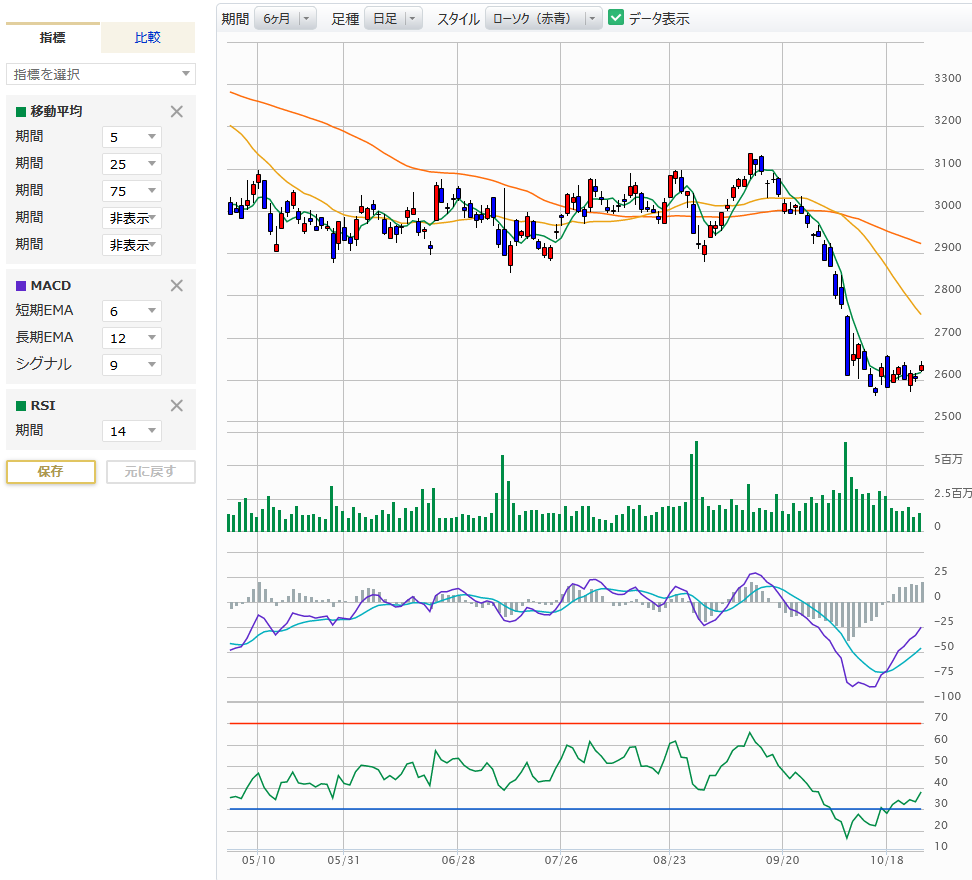Click the green 移動平均 color square

coord(21,112)
